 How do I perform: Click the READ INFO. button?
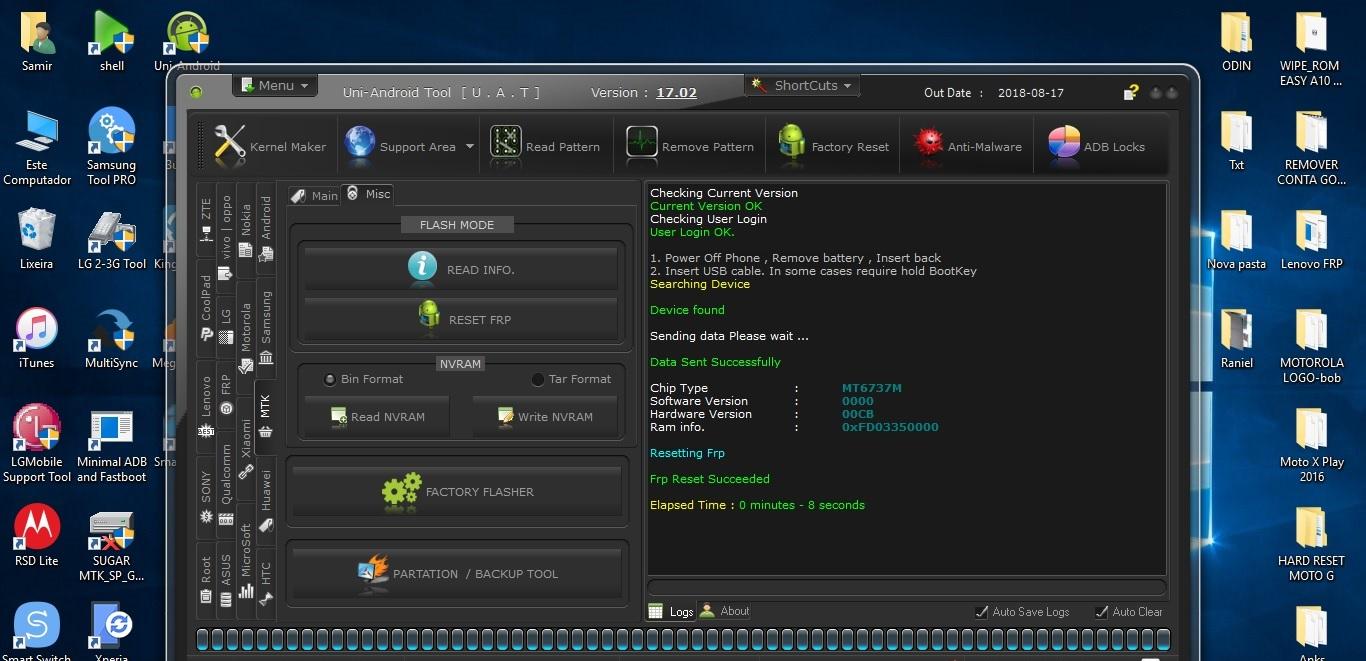click(460, 268)
